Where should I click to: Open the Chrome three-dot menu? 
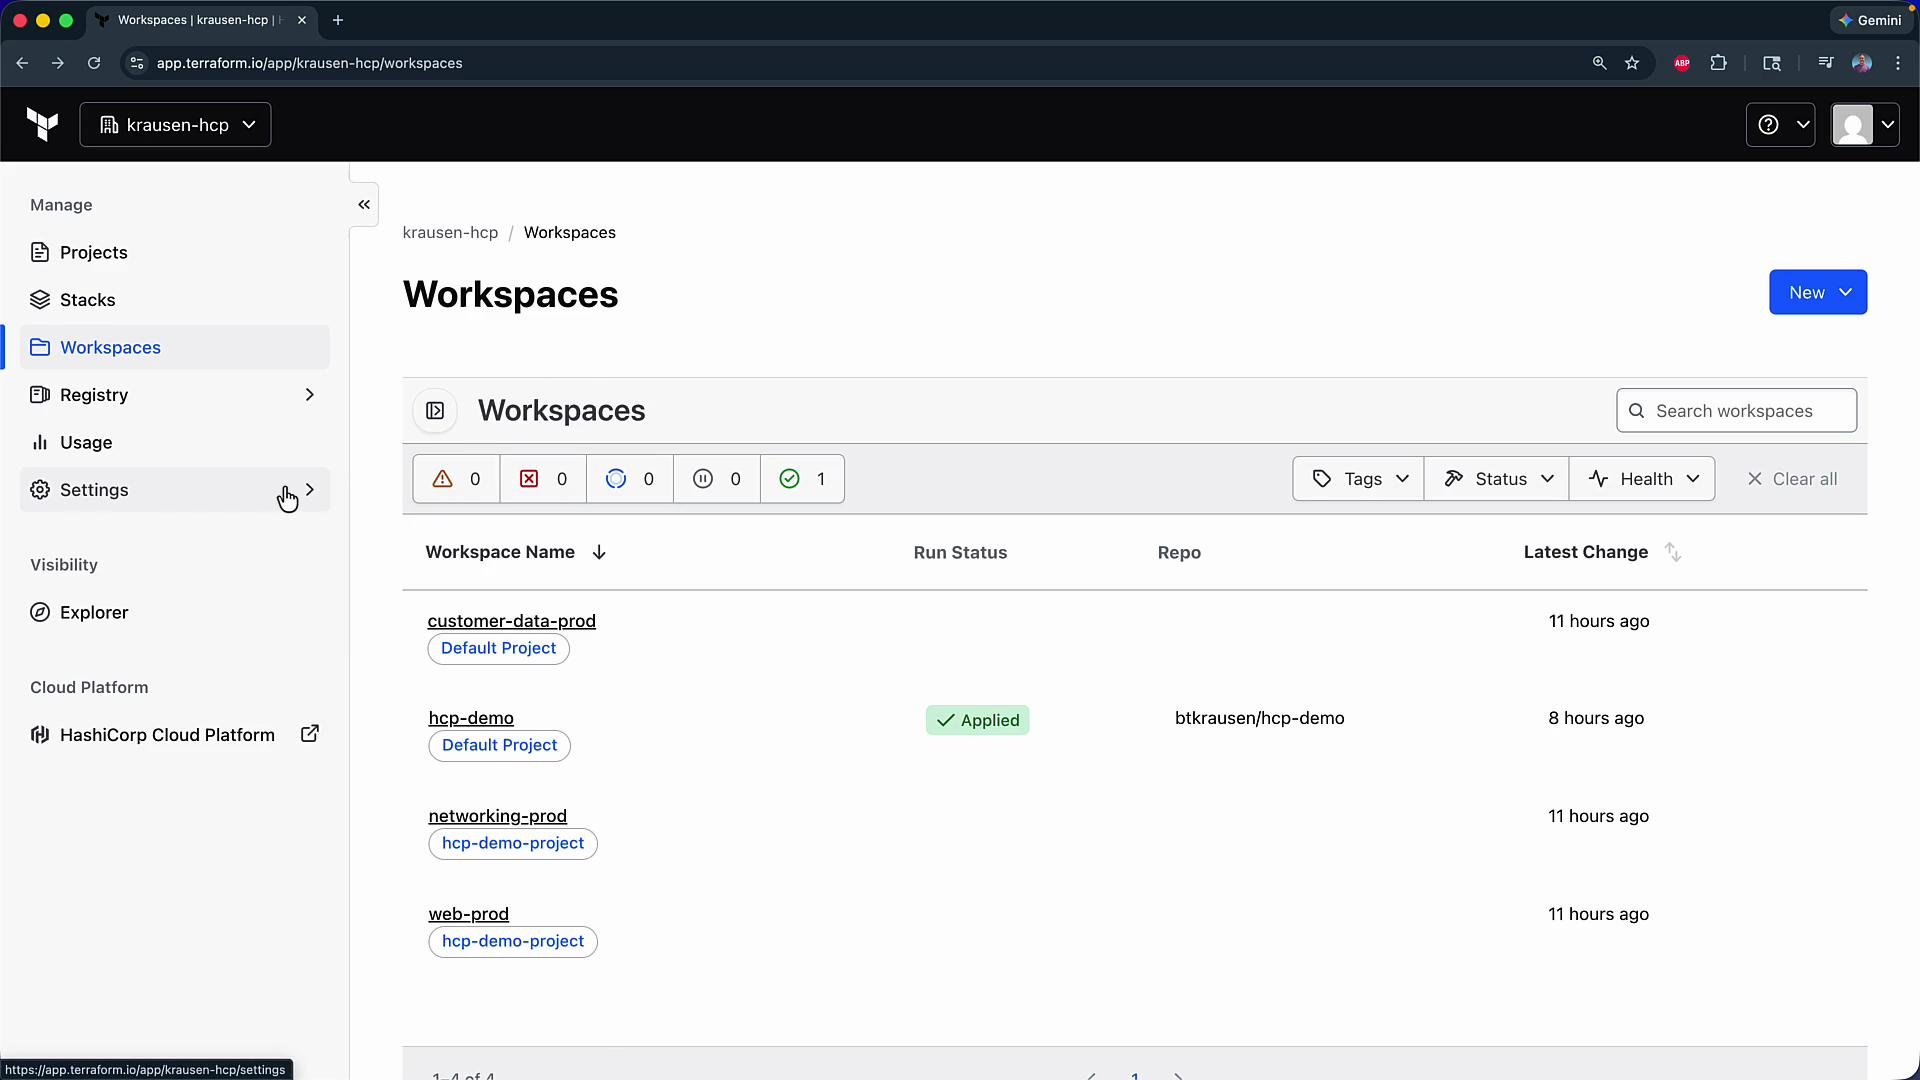1898,63
